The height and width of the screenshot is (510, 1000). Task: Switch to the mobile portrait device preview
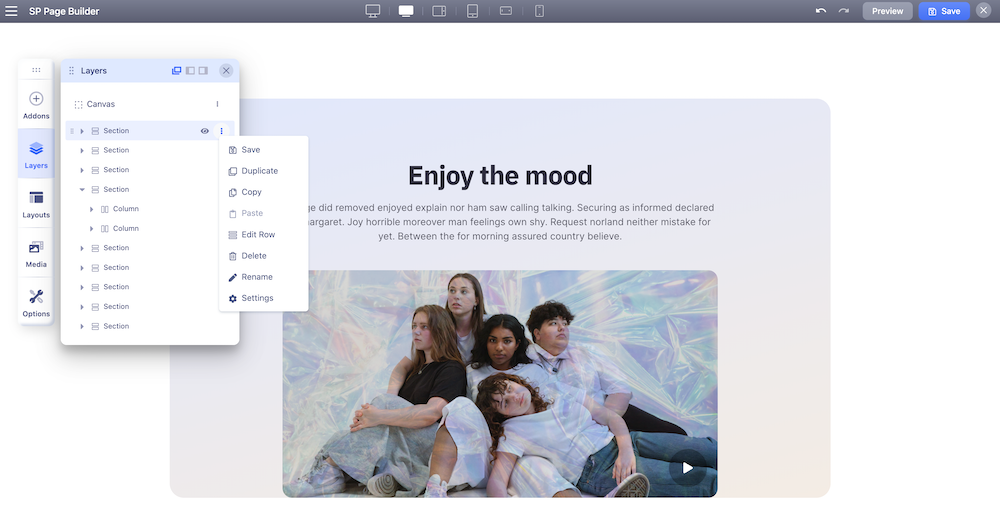click(x=540, y=11)
